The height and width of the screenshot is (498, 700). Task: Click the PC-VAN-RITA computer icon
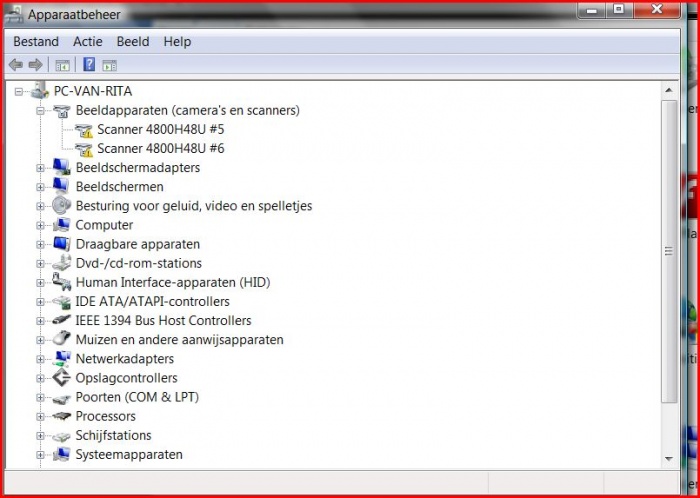tap(40, 91)
